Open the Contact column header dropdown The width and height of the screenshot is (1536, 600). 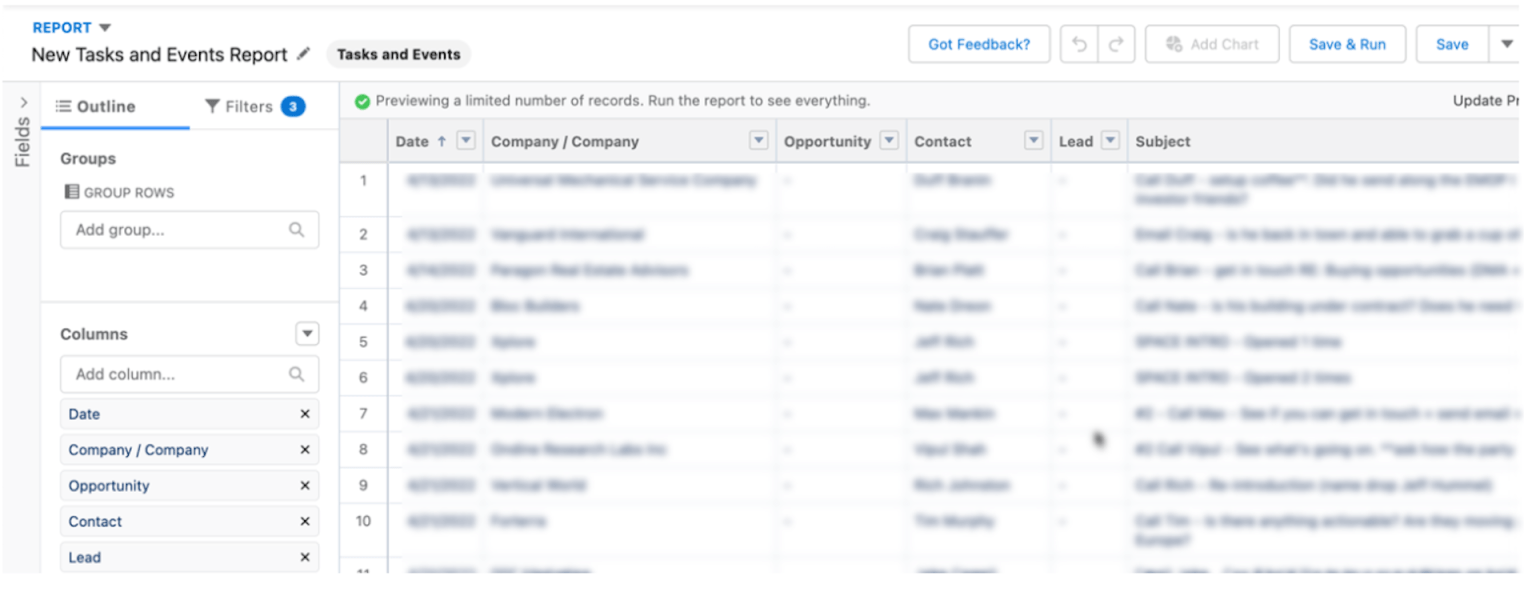click(x=1032, y=140)
